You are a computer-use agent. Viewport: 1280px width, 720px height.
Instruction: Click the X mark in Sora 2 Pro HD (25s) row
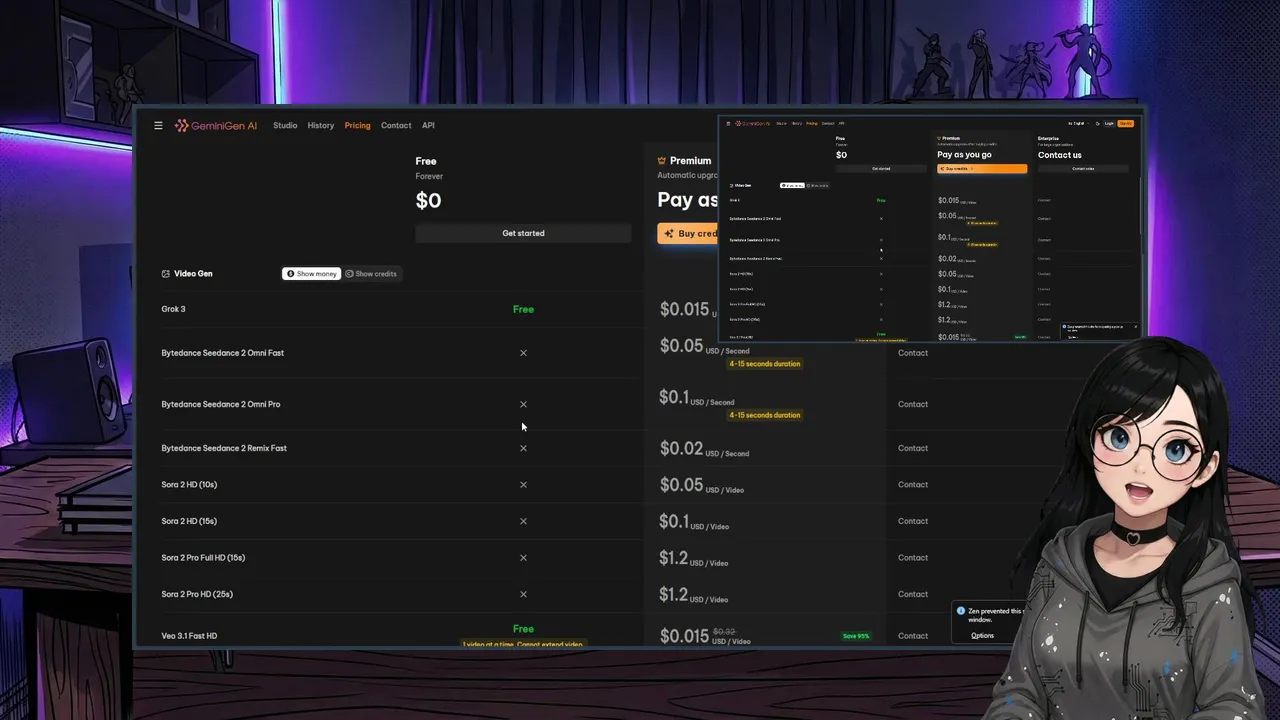click(523, 594)
